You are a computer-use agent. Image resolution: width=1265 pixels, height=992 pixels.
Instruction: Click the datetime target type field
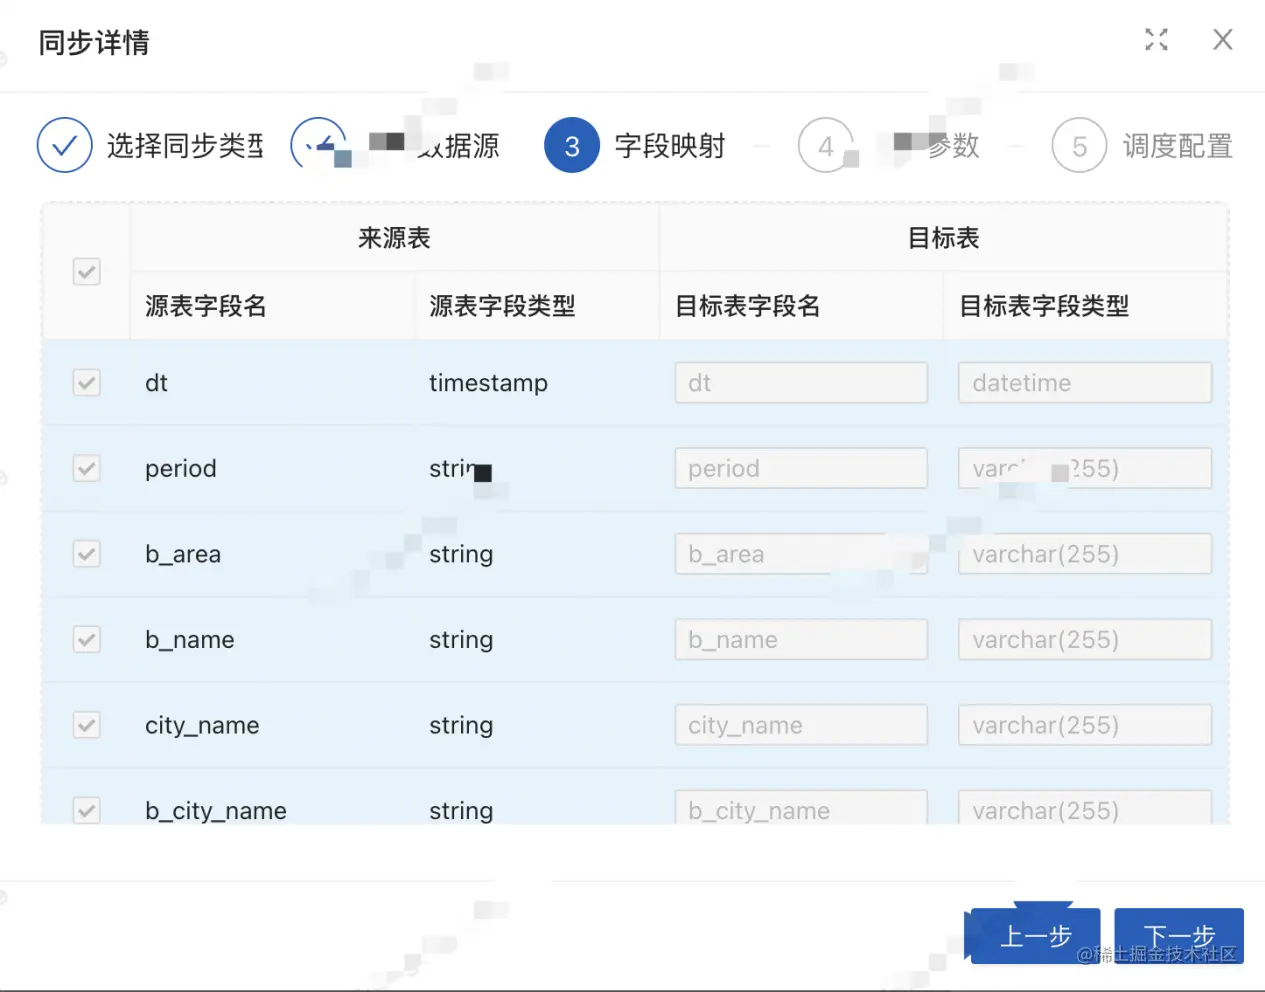pos(1085,383)
